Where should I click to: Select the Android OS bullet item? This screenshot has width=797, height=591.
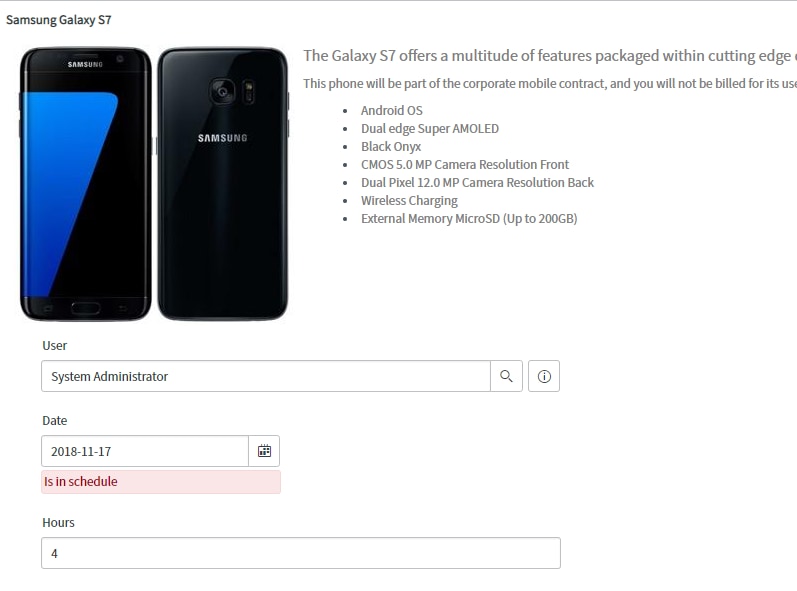391,110
